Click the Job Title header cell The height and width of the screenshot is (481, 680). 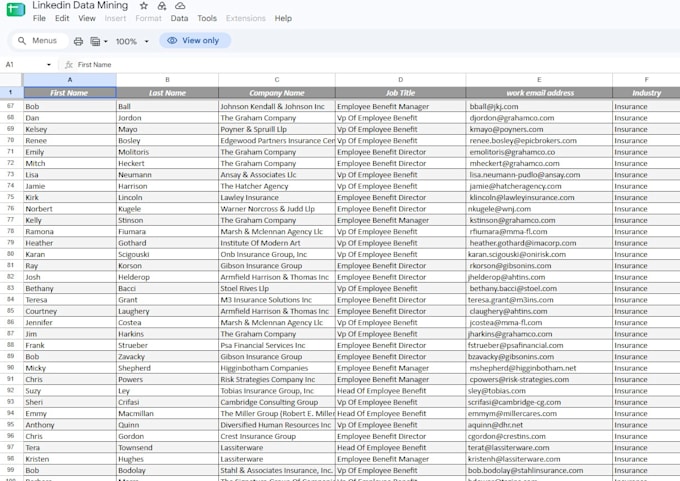pyautogui.click(x=400, y=93)
